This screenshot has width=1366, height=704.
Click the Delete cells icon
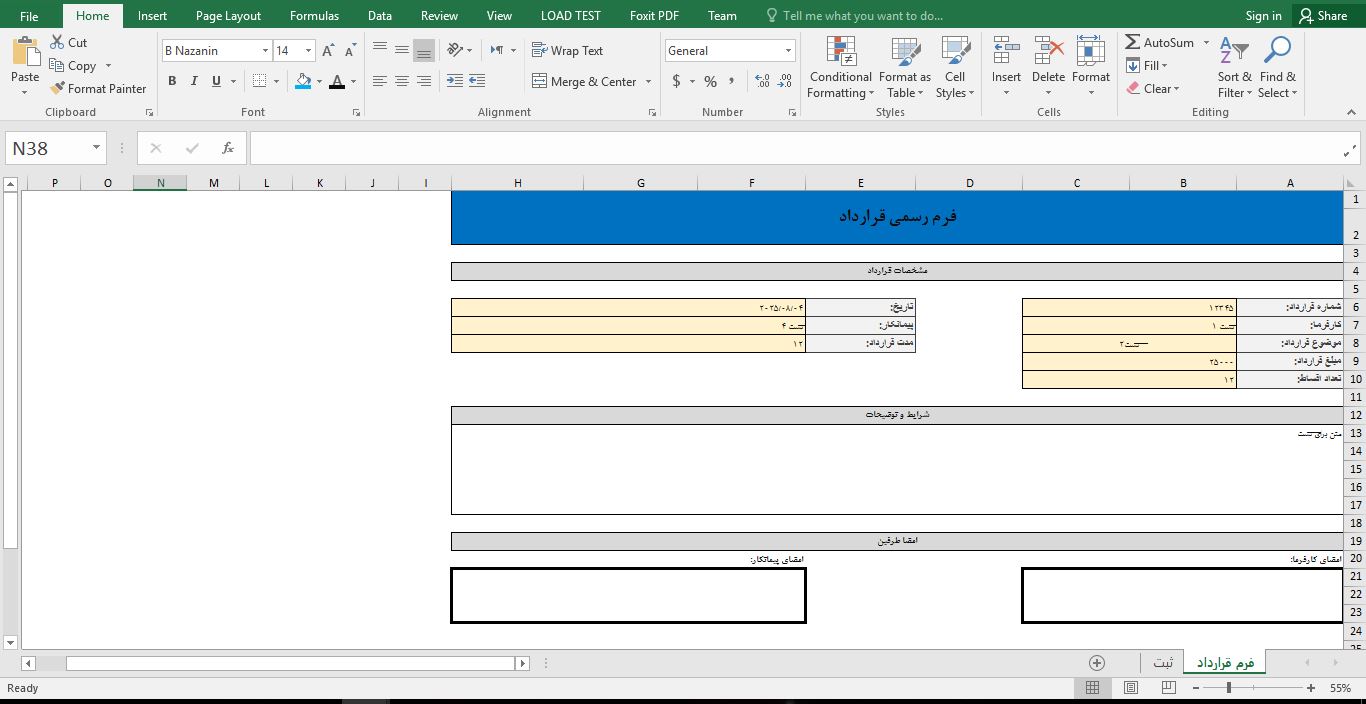[x=1048, y=50]
